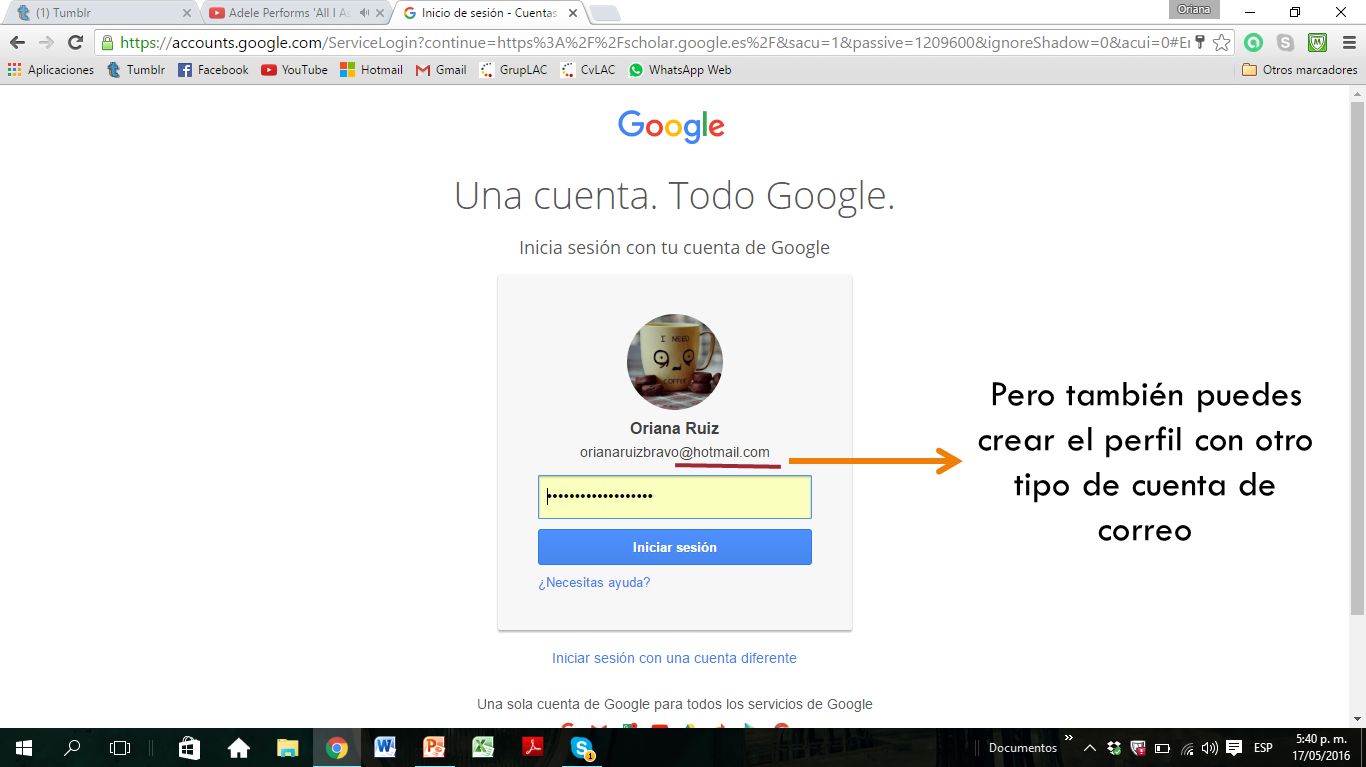The height and width of the screenshot is (767, 1366).
Task: Click the orianaruizbravo@hotmail.com email text
Action: pyautogui.click(x=675, y=452)
